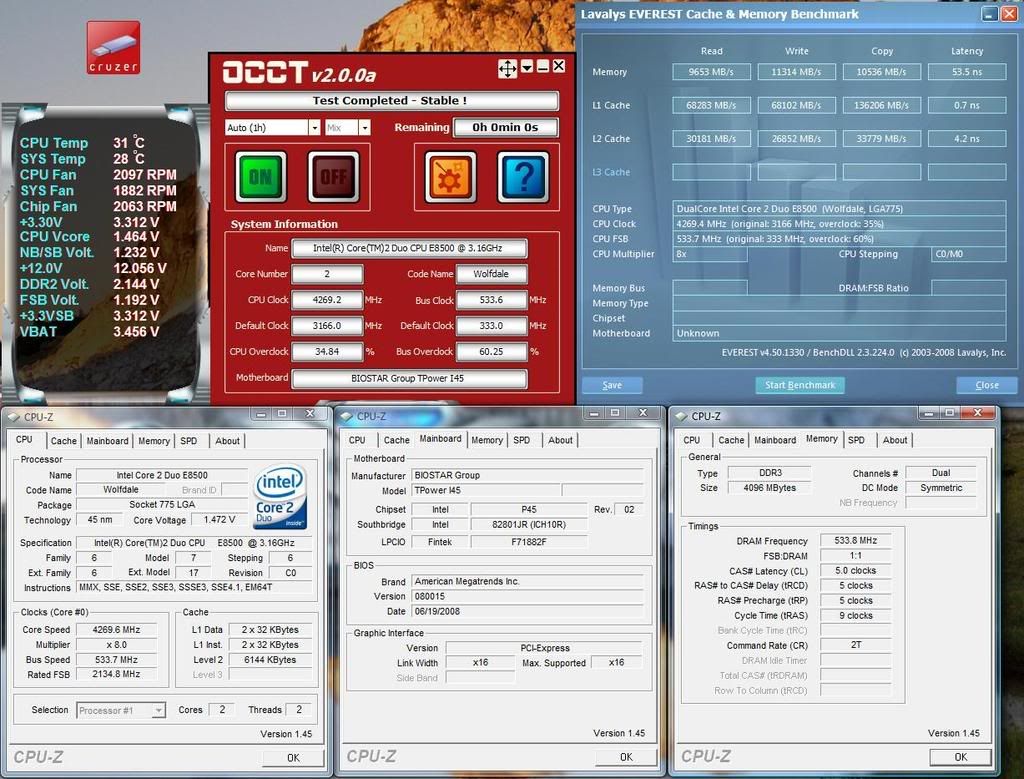The width and height of the screenshot is (1024, 779).
Task: Stop the test with the OCCT OFF button
Action: (x=333, y=177)
